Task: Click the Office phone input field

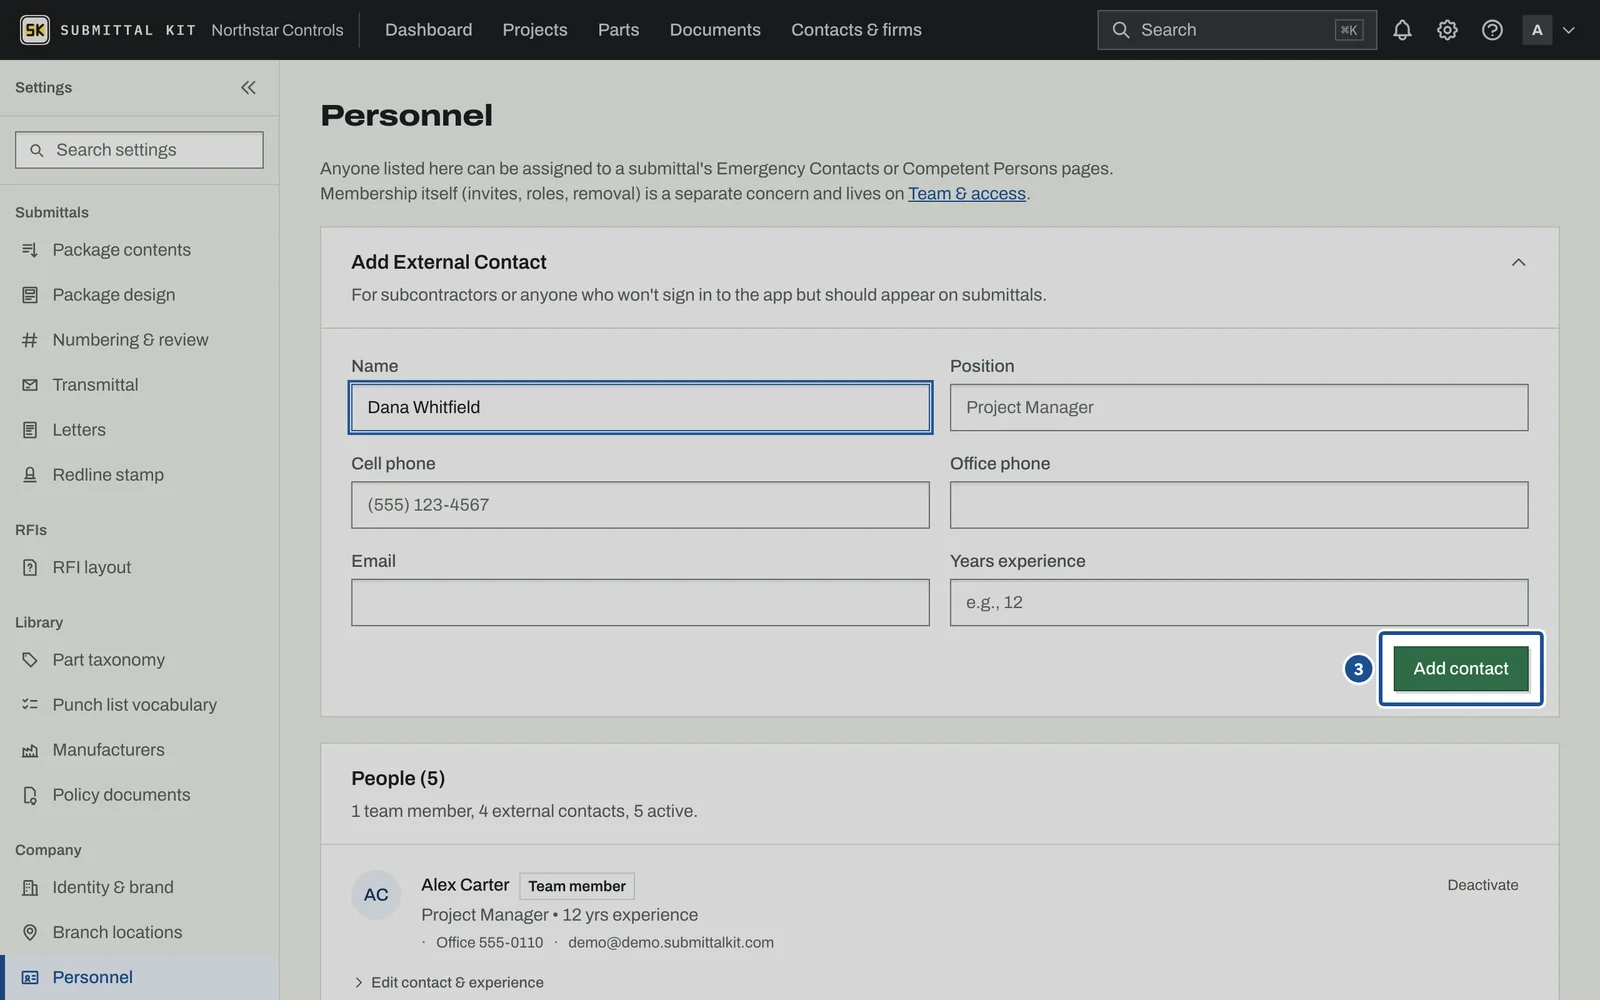Action: coord(1239,505)
